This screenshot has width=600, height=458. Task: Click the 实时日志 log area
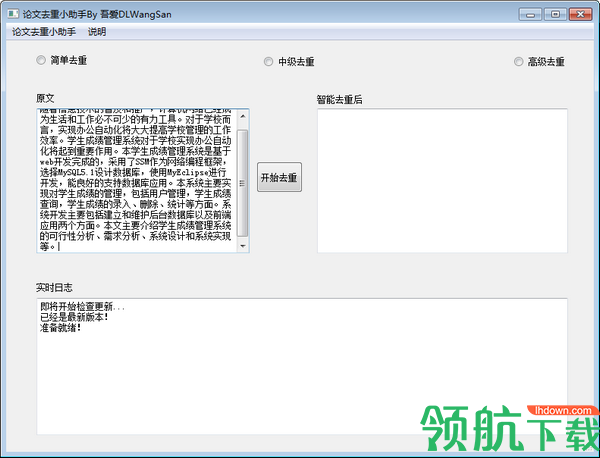302,367
